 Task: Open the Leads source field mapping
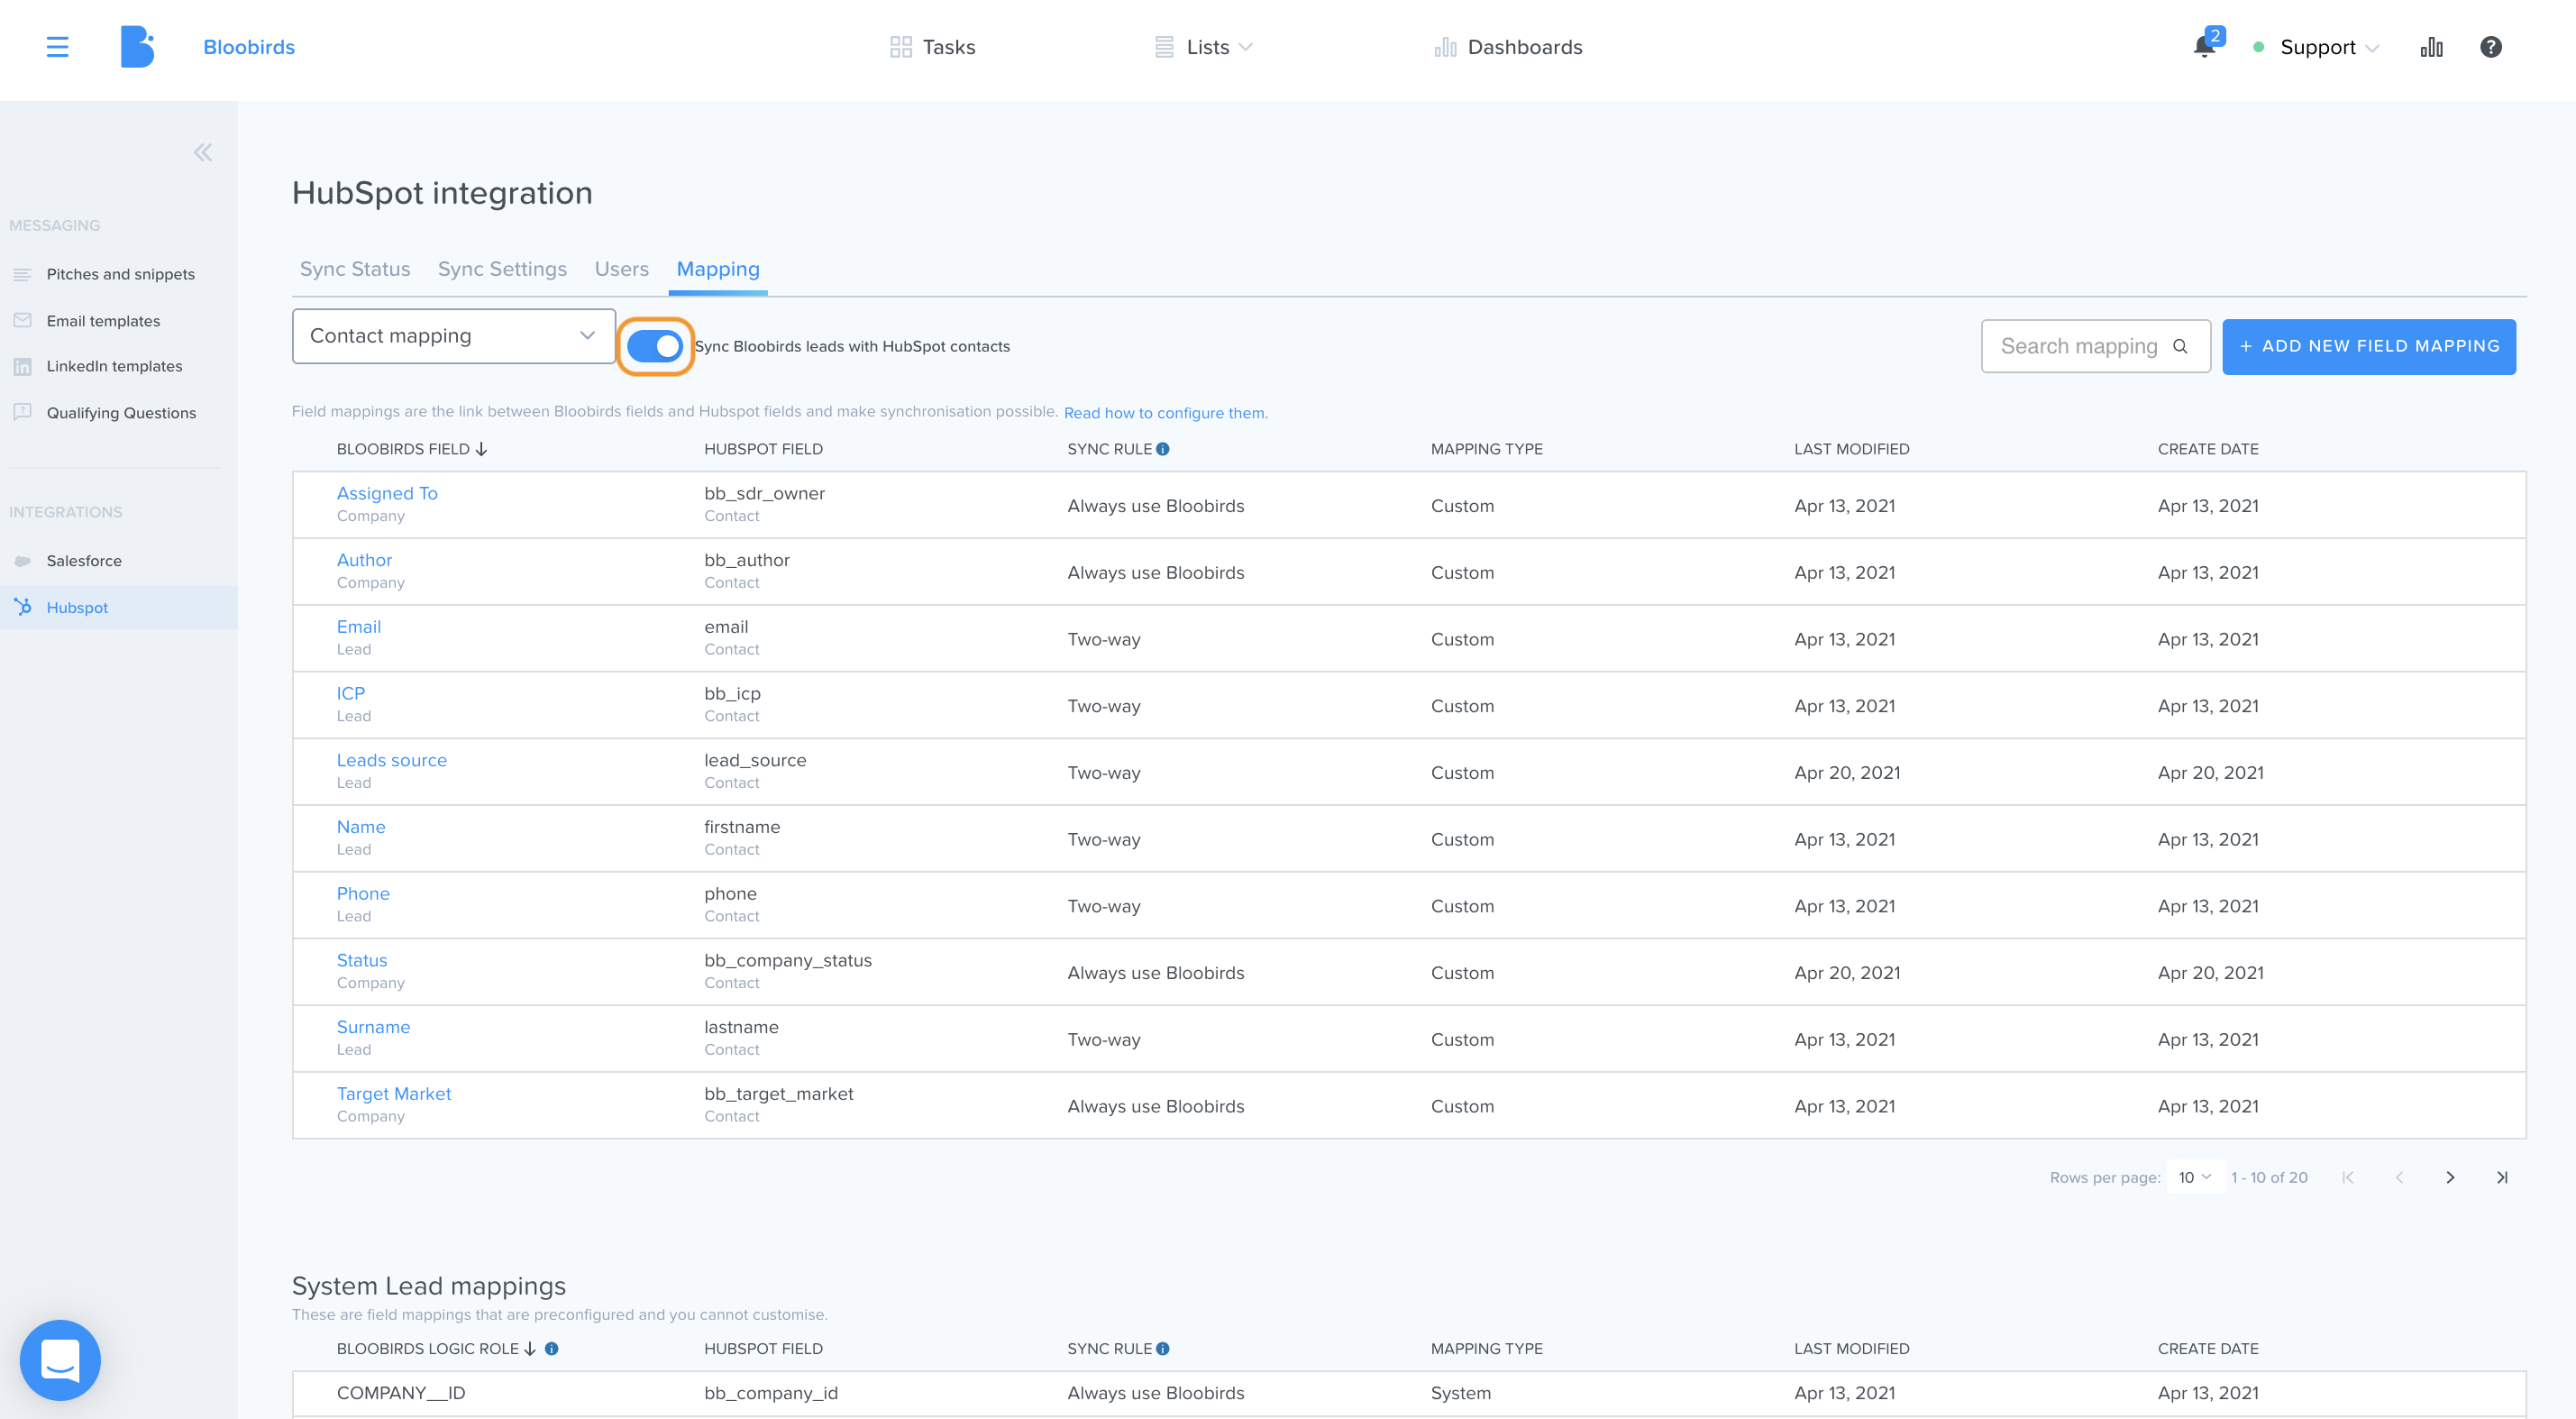pos(391,760)
